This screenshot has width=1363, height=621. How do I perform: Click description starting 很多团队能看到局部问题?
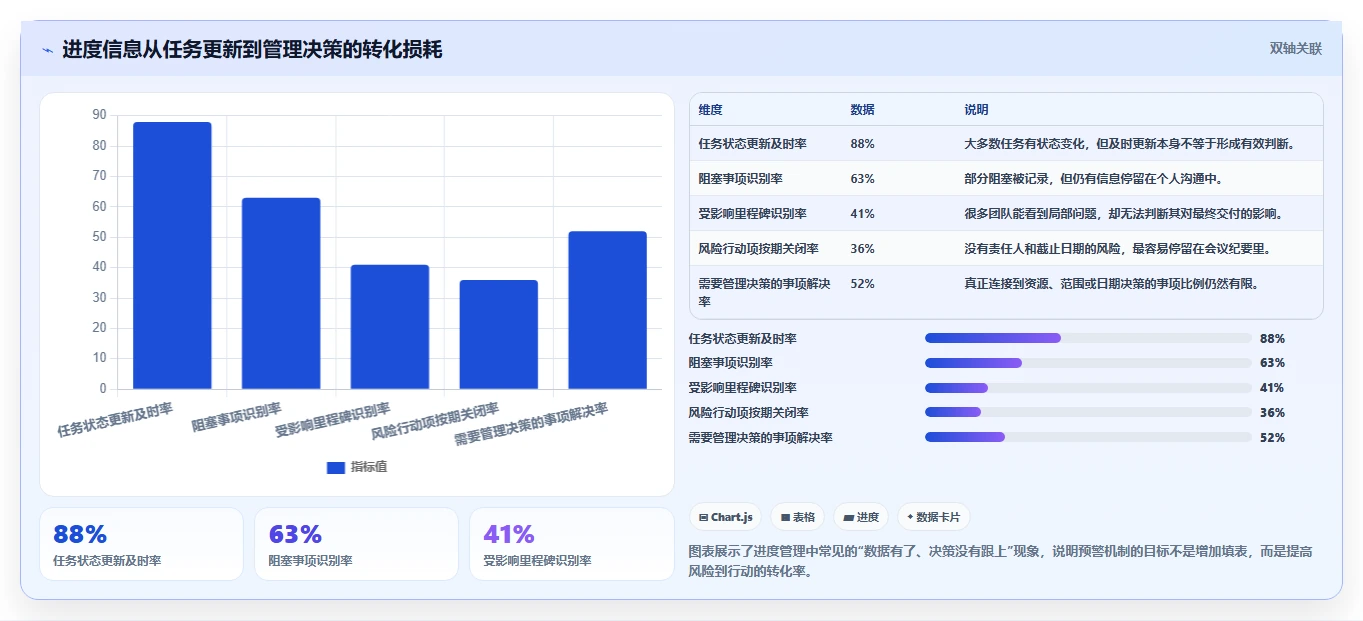1124,214
